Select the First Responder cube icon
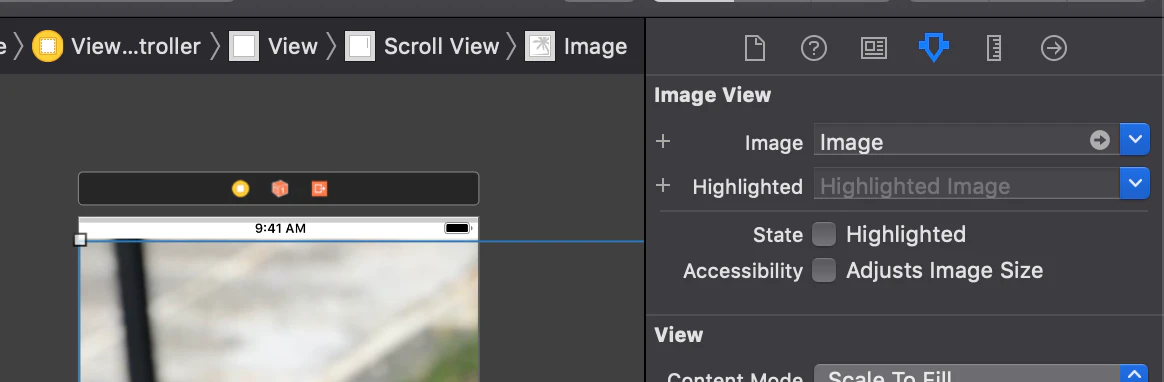The height and width of the screenshot is (382, 1164). pyautogui.click(x=279, y=188)
